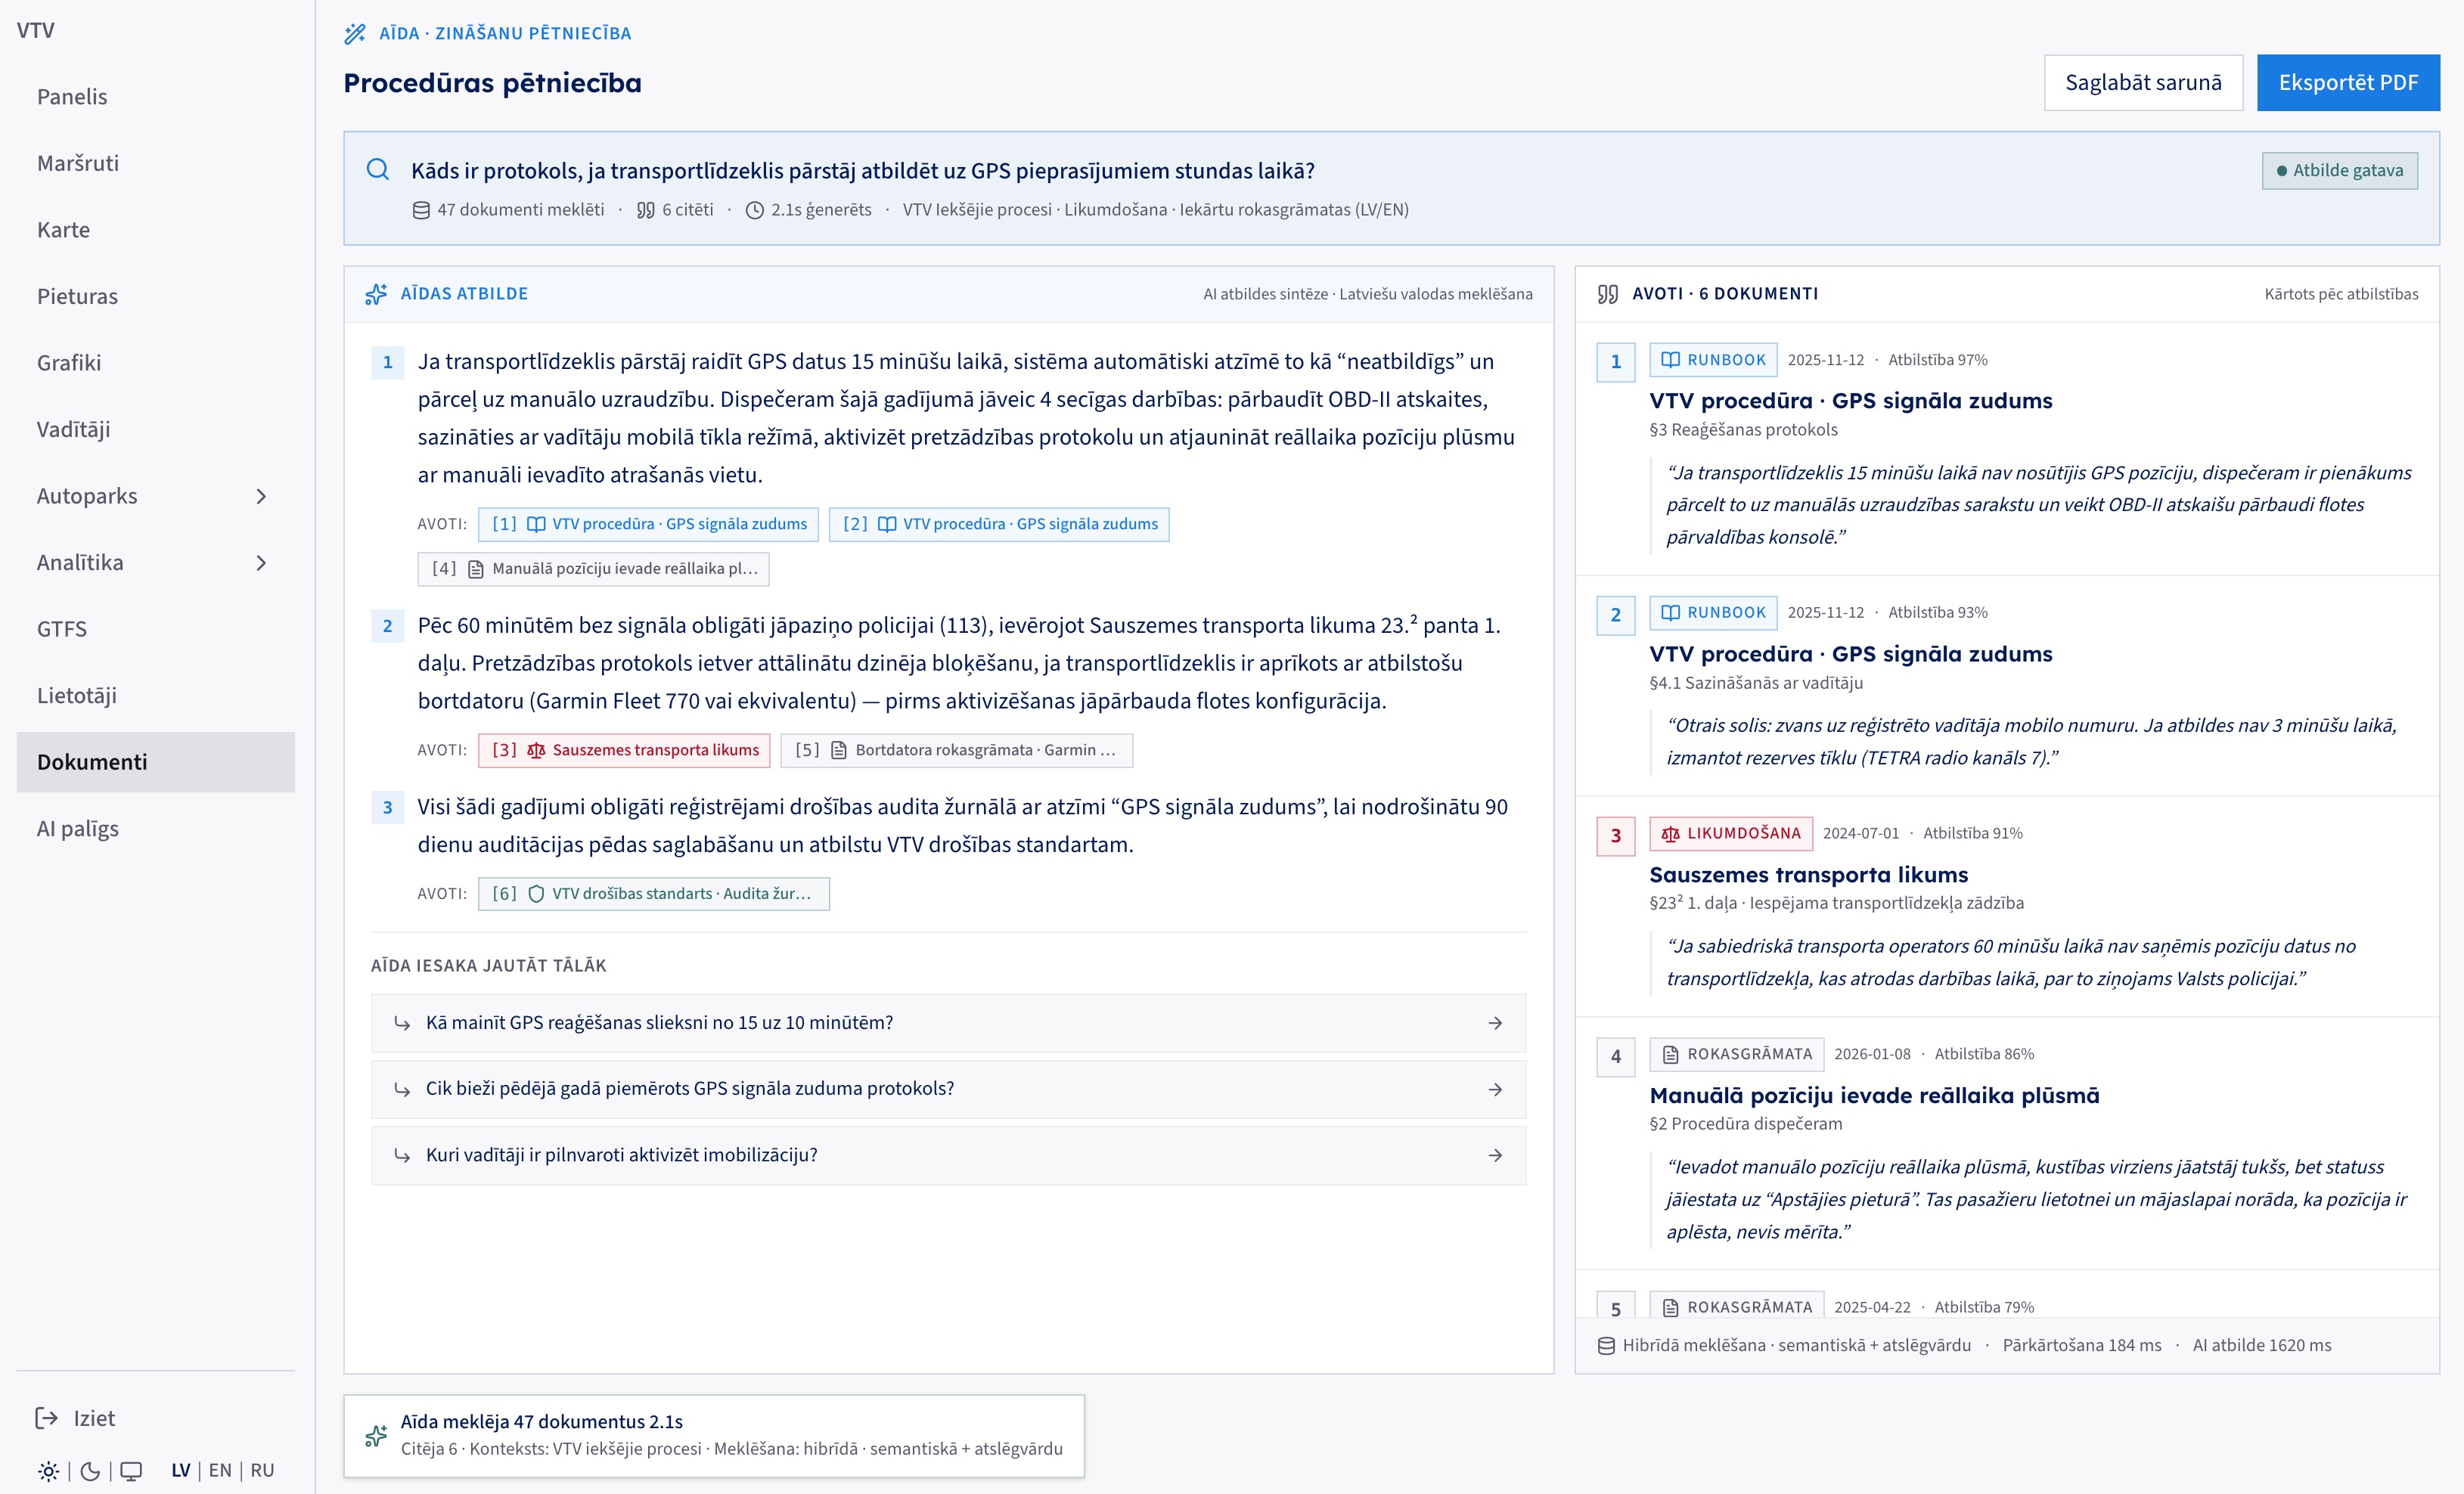
Task: Click 'Pārkārtošana 184 ms' in source footer
Action: (x=2081, y=1346)
